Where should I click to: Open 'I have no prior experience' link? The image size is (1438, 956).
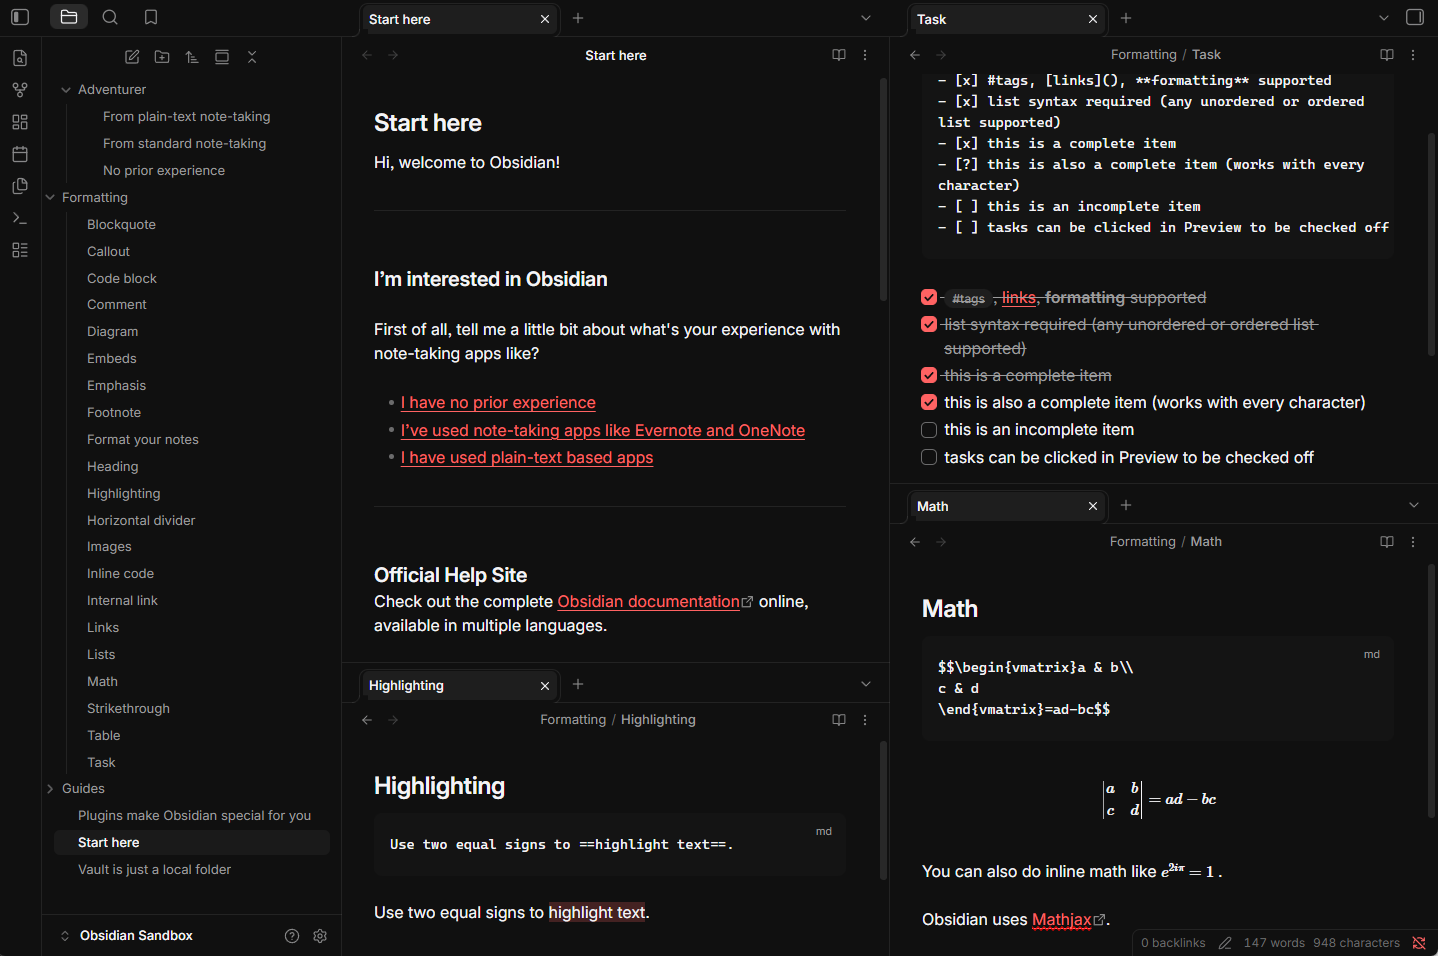[x=498, y=403]
